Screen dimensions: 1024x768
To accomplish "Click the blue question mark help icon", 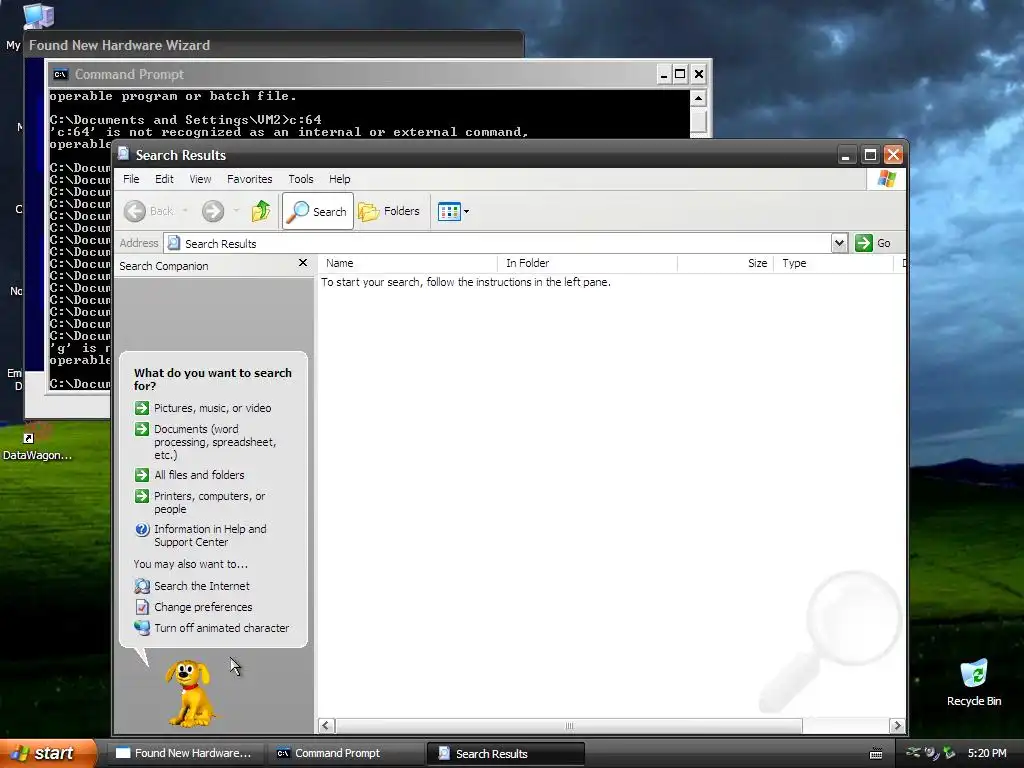I will [x=142, y=530].
